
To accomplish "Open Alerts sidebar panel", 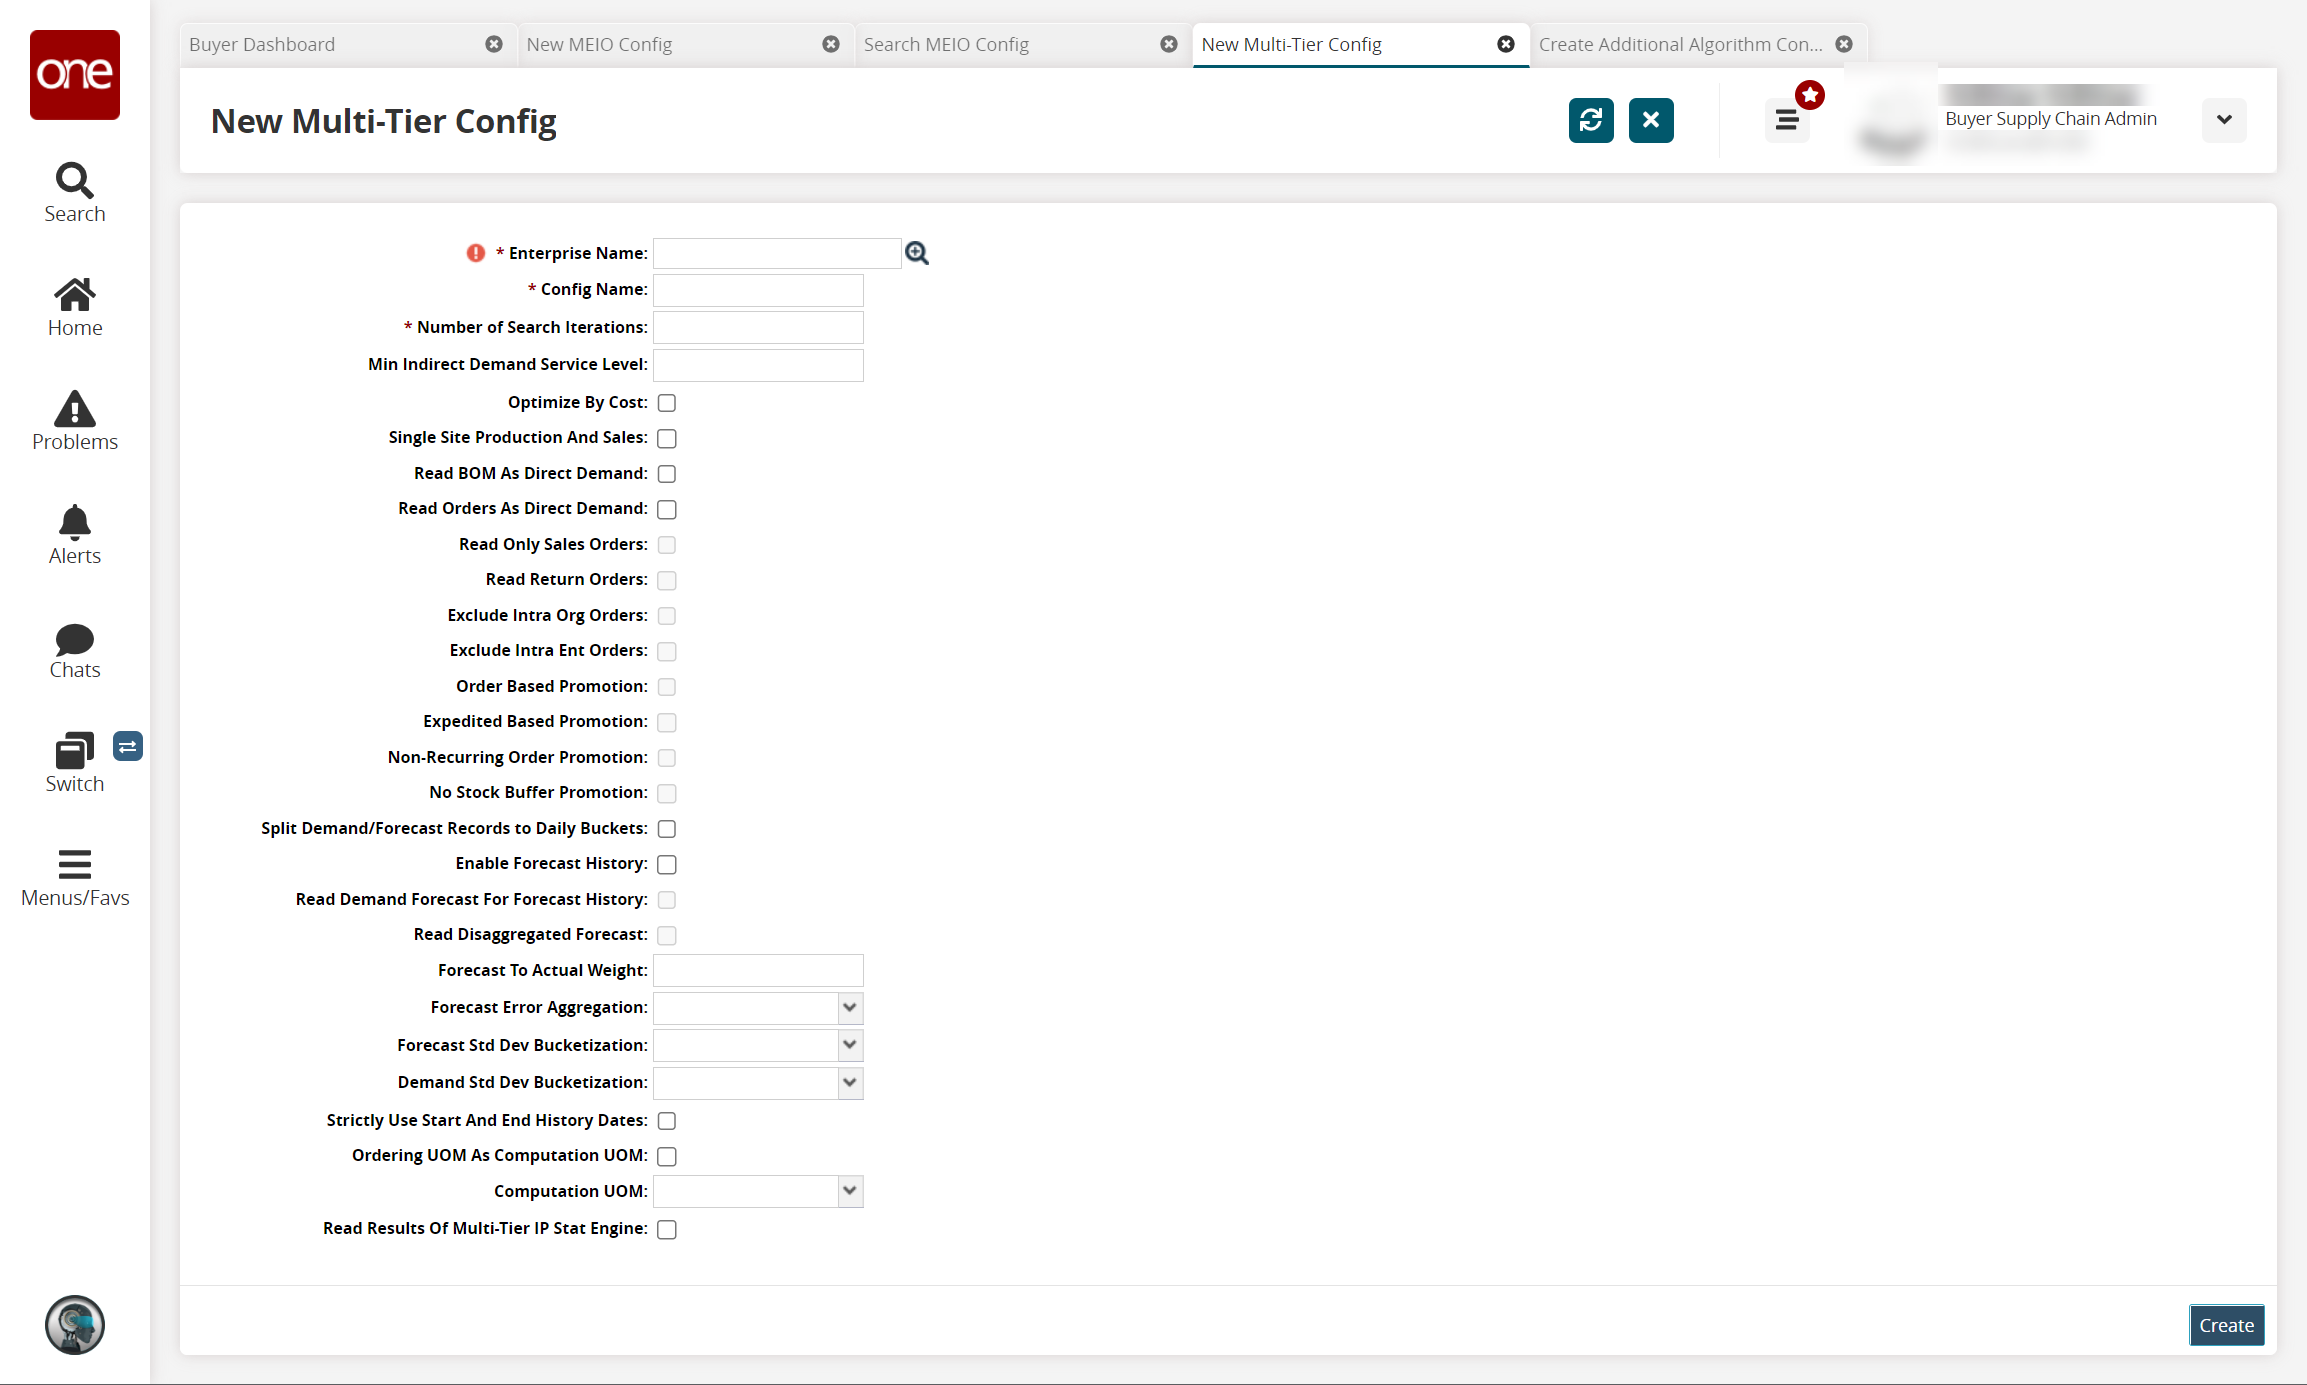I will click(x=74, y=533).
